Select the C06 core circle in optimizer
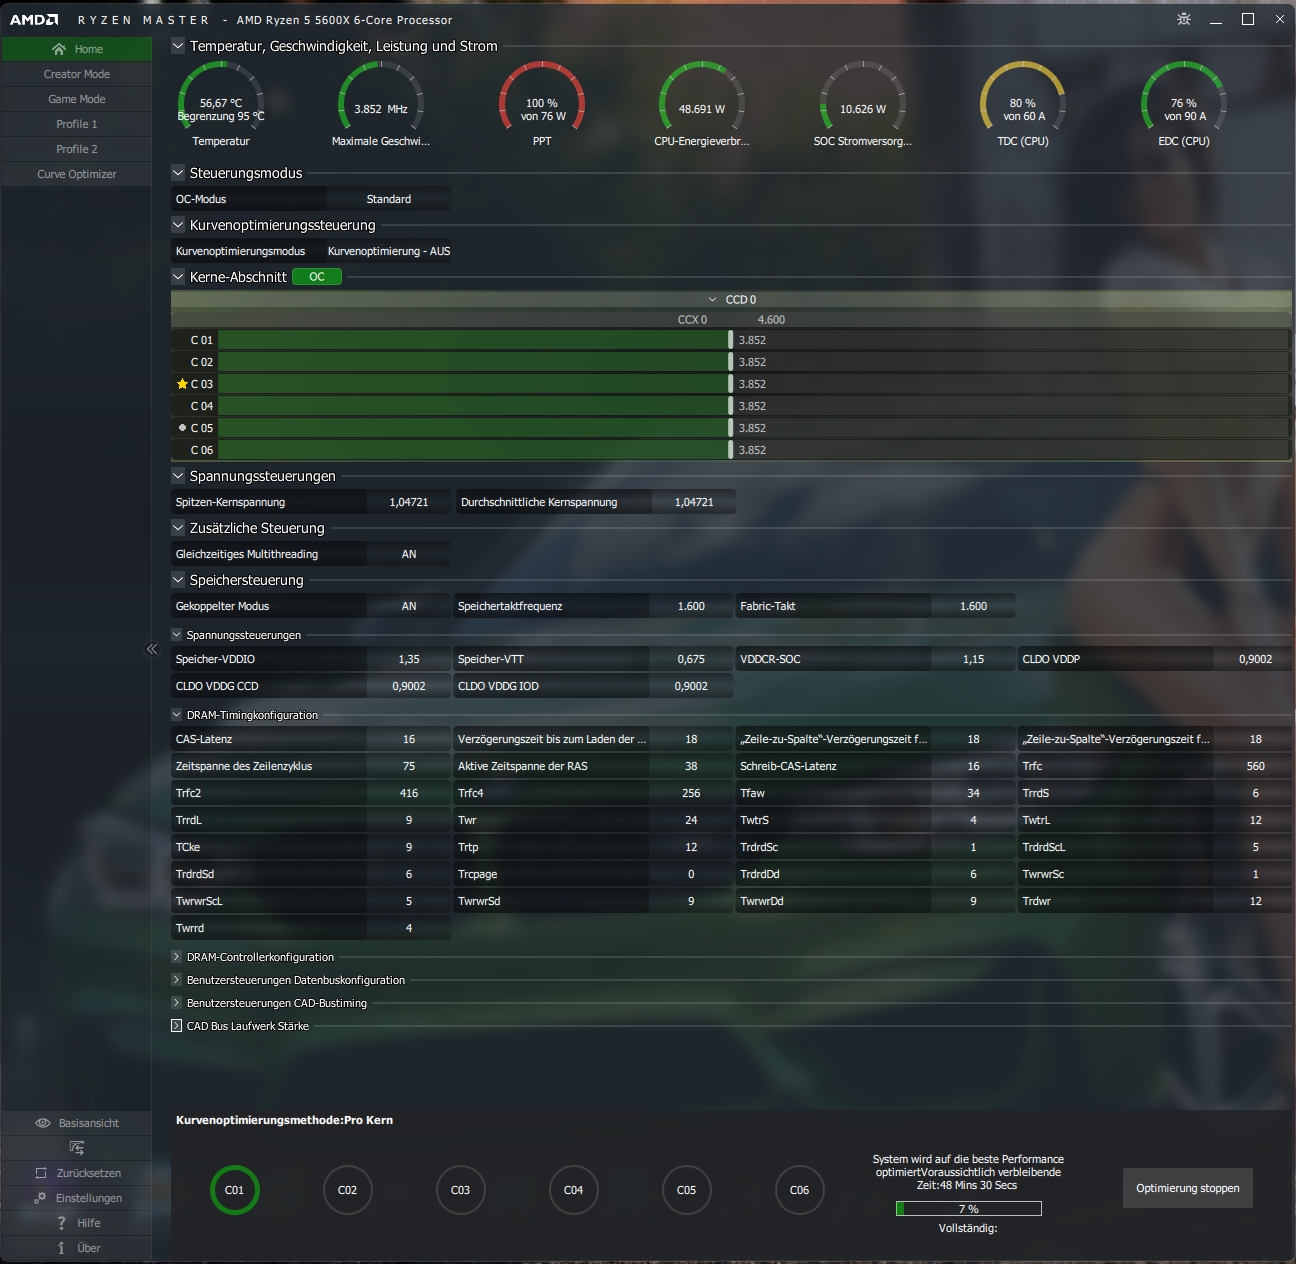Image resolution: width=1296 pixels, height=1264 pixels. 799,1190
